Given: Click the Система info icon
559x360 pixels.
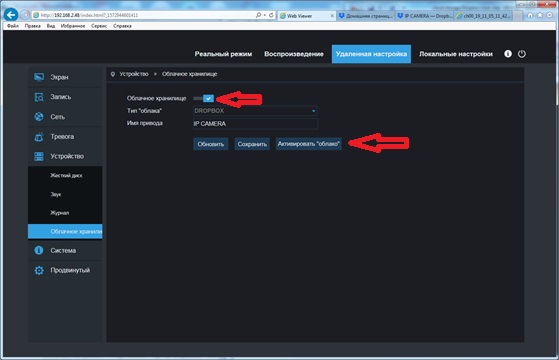Looking at the screenshot, I should [39, 250].
